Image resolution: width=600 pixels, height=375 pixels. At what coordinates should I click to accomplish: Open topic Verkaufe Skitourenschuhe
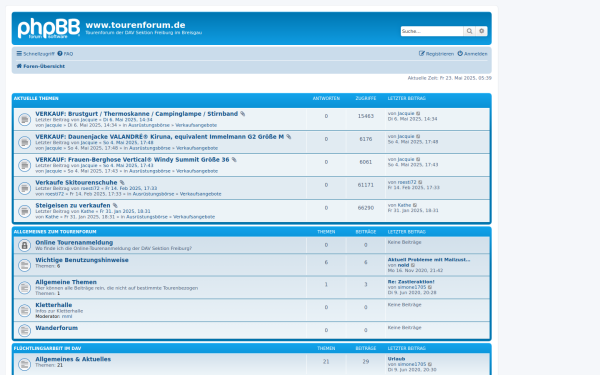pyautogui.click(x=76, y=183)
